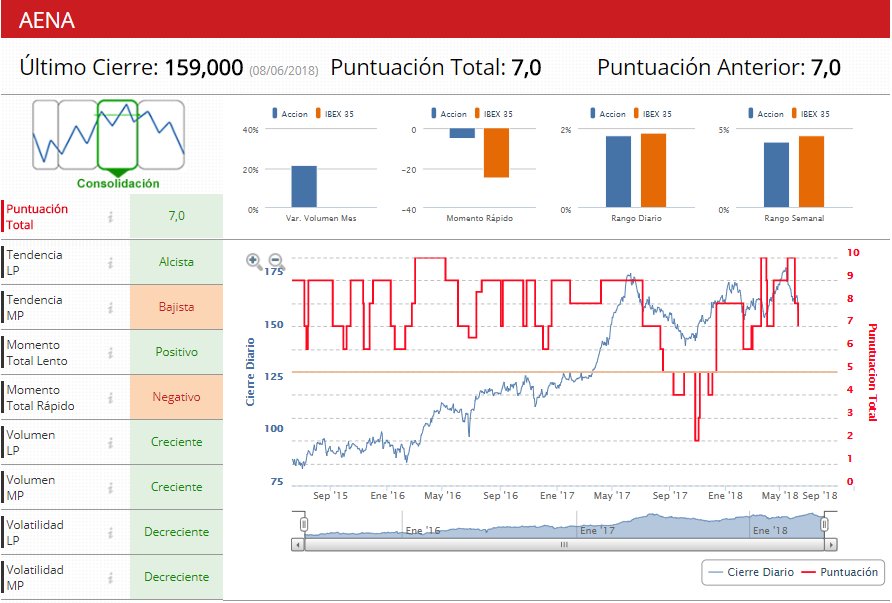Click the navigator scrollbar center grip
The width and height of the screenshot is (892, 603).
564,545
